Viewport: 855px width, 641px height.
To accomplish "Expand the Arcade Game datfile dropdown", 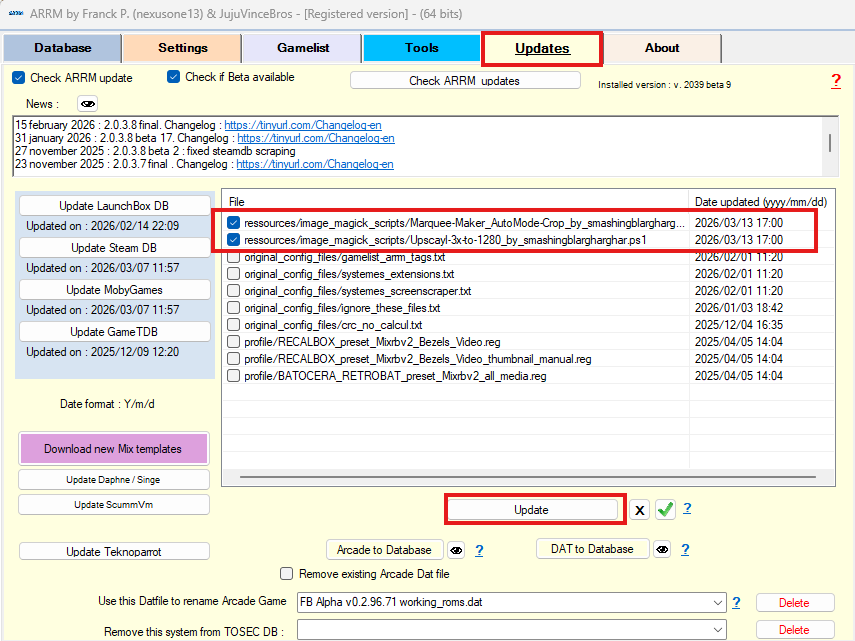I will (x=716, y=603).
